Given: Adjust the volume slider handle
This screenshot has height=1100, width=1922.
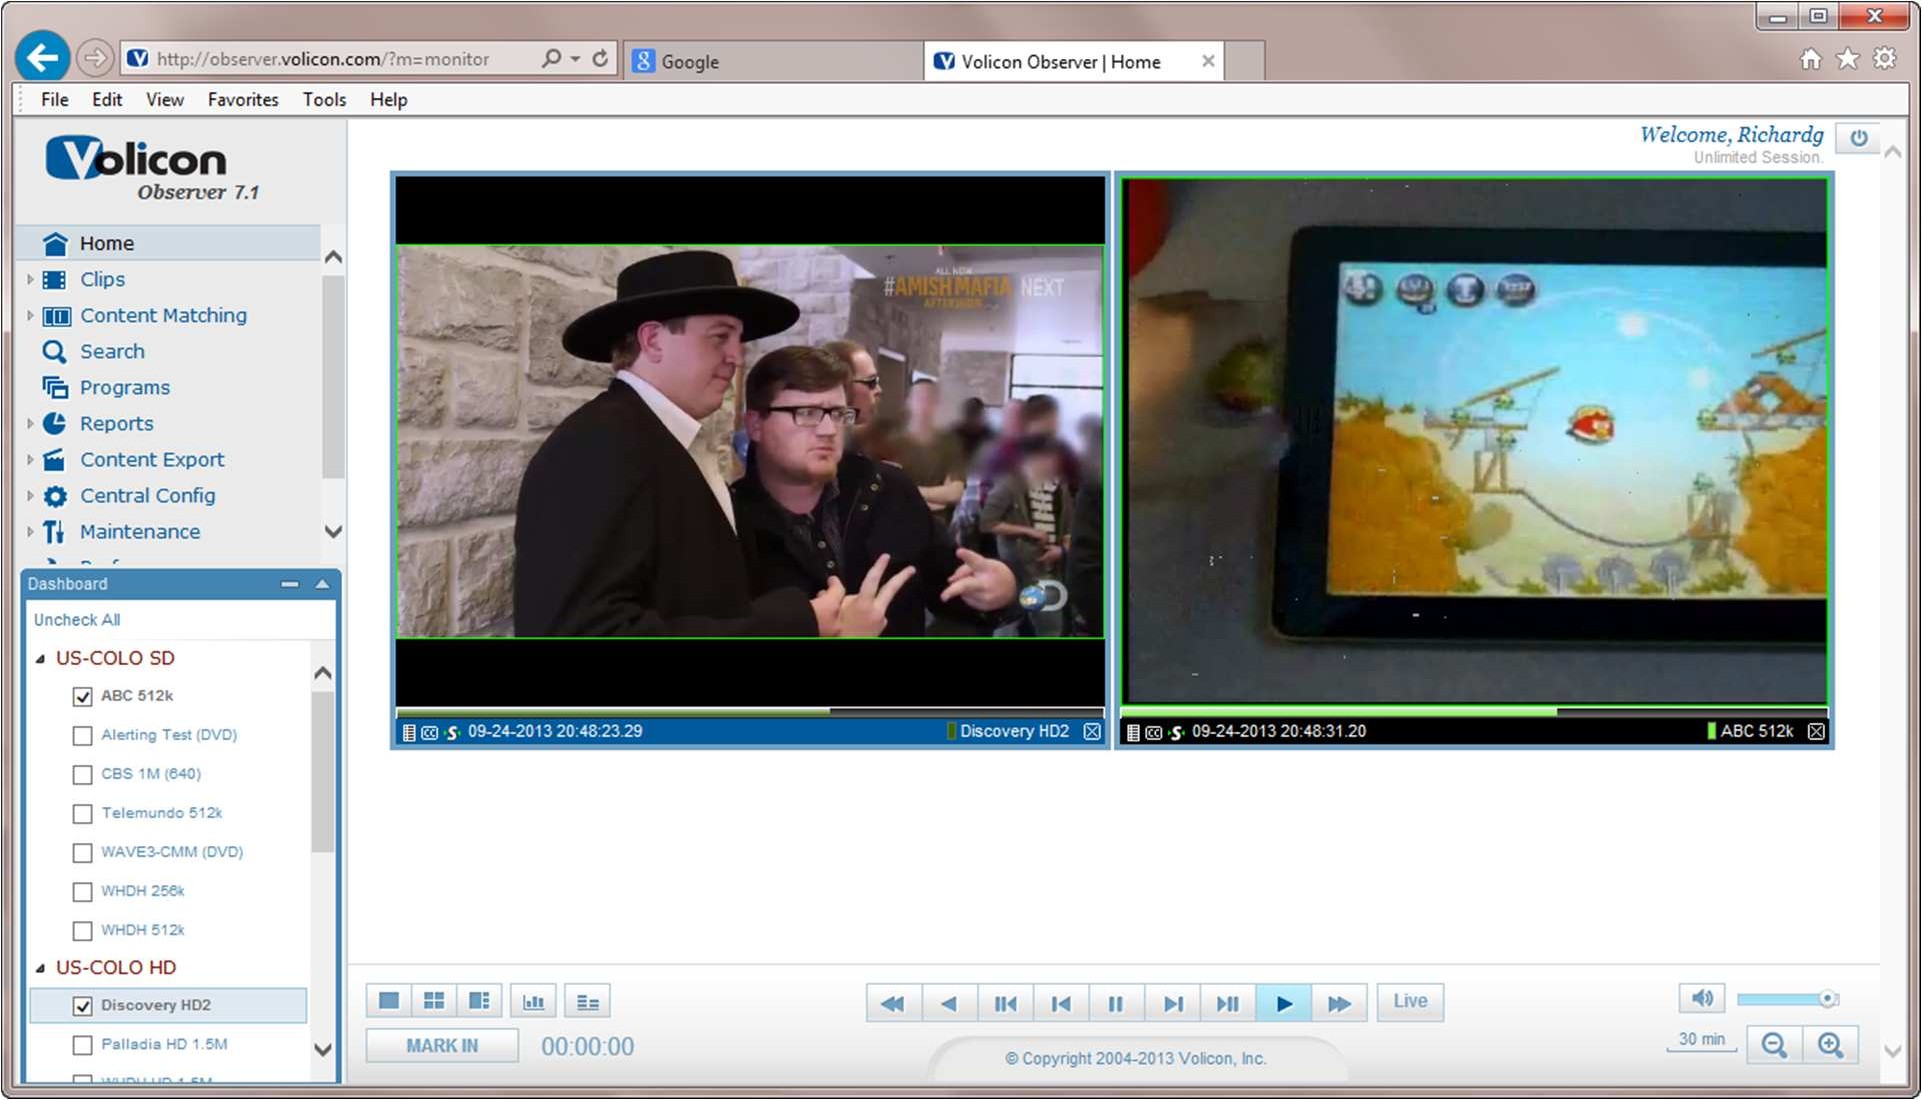Looking at the screenshot, I should 1827,999.
